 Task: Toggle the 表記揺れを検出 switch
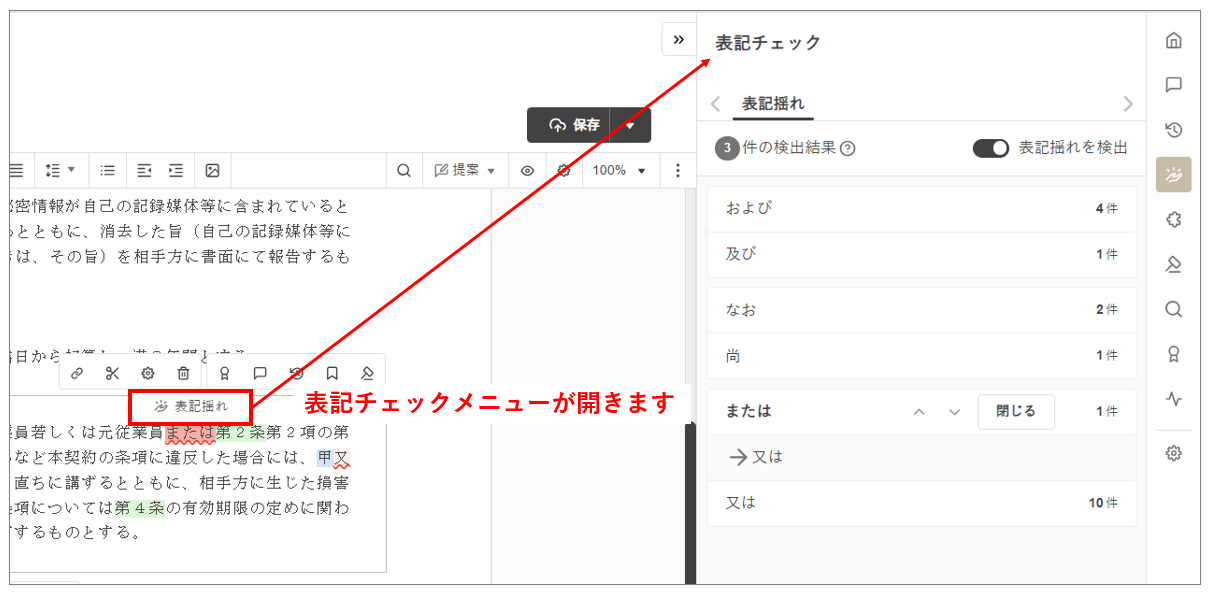990,148
